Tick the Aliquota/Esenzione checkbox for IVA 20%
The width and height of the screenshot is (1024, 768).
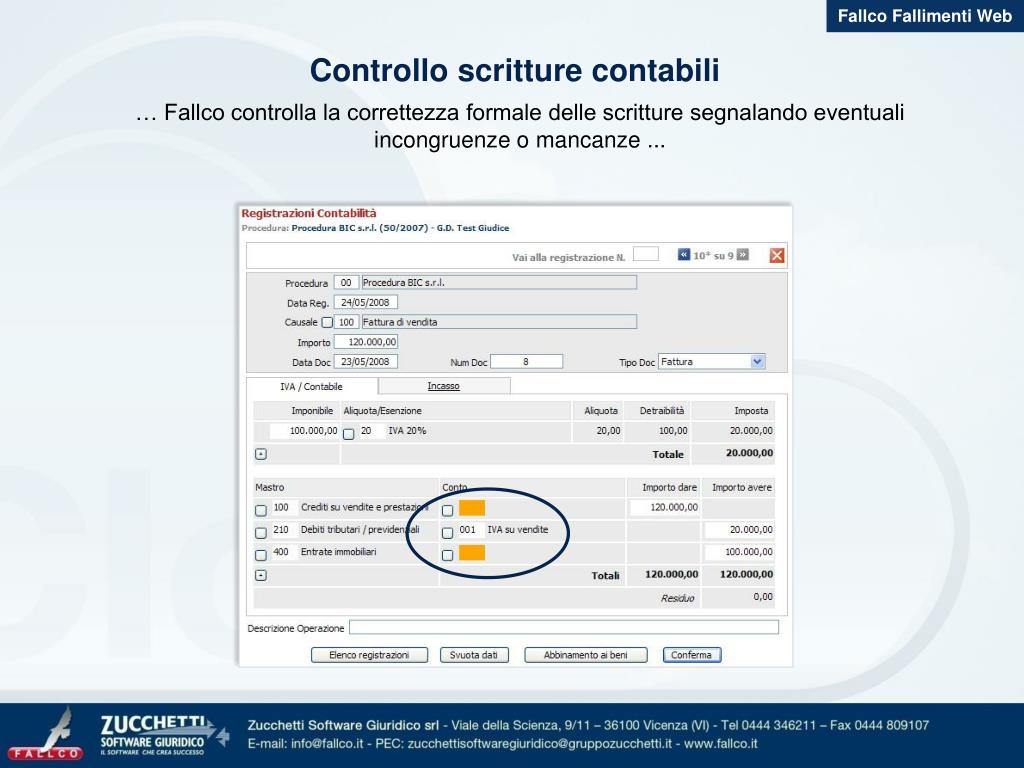pos(349,434)
